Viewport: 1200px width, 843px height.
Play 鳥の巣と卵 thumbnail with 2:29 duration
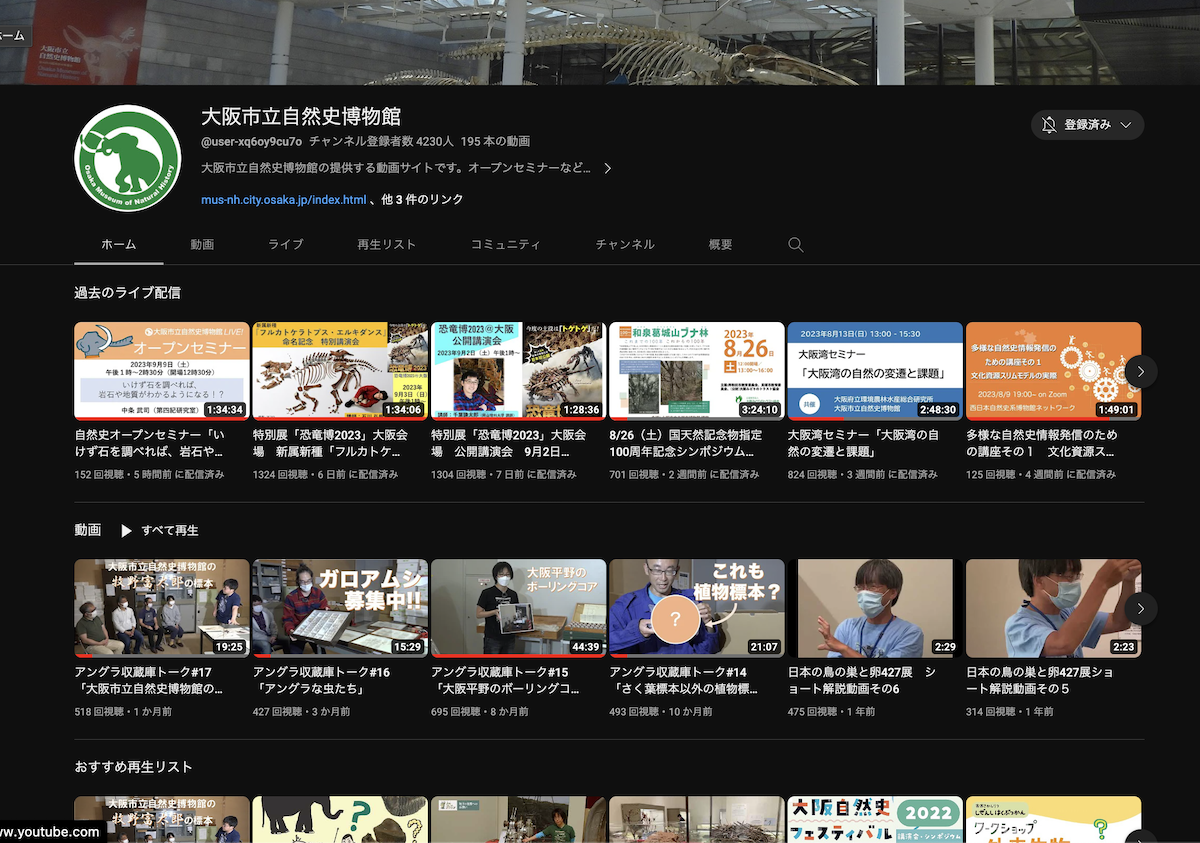coord(875,608)
